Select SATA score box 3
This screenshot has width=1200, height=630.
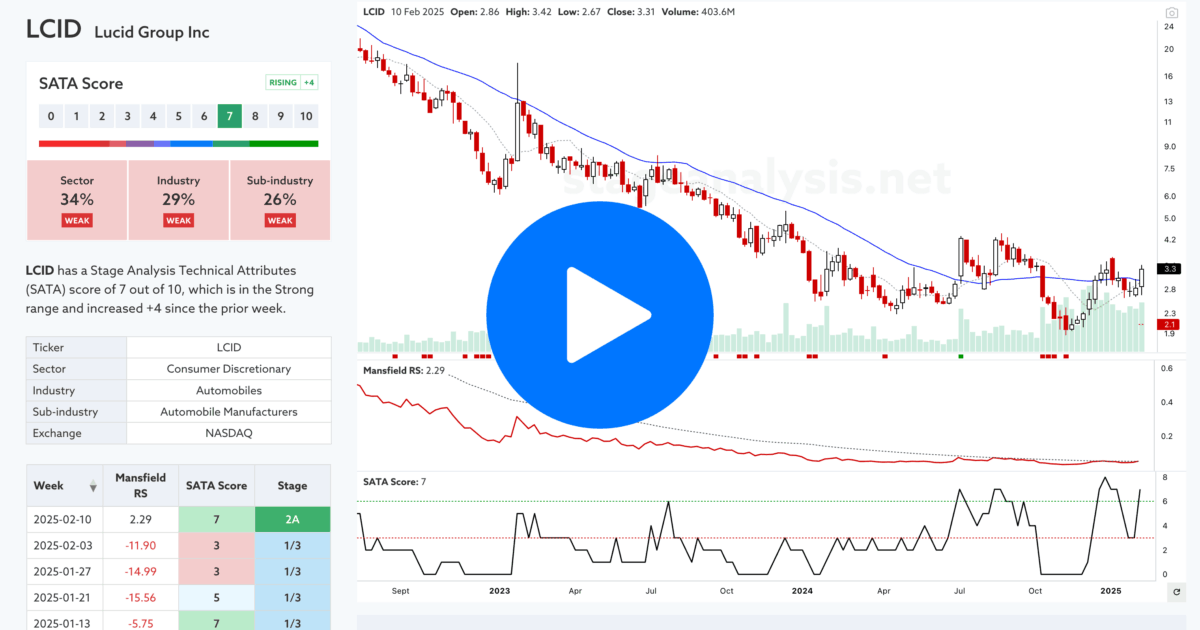tap(127, 116)
